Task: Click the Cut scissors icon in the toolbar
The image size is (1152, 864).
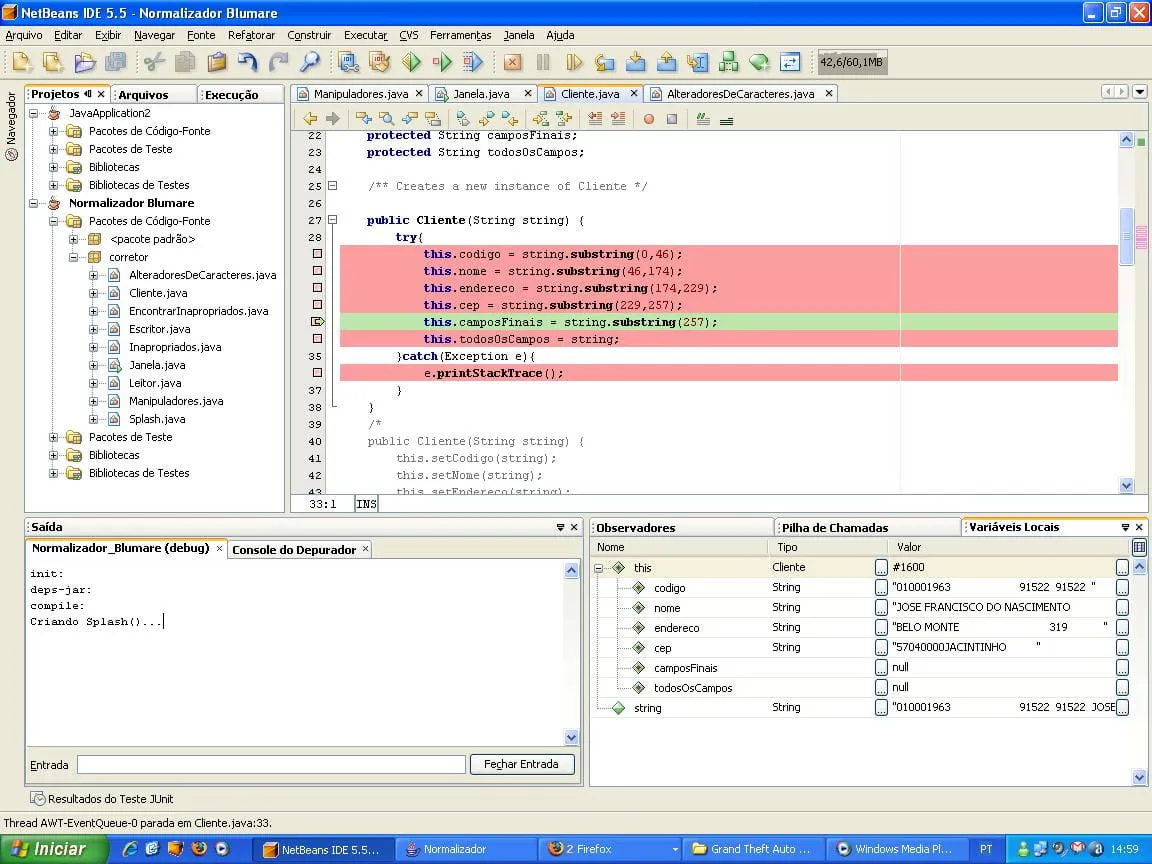Action: tap(154, 63)
